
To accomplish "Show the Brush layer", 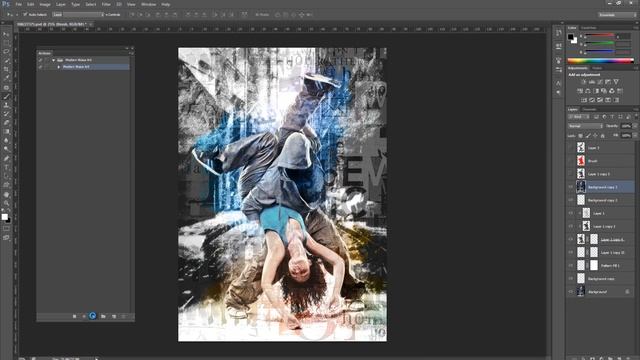I will [571, 161].
